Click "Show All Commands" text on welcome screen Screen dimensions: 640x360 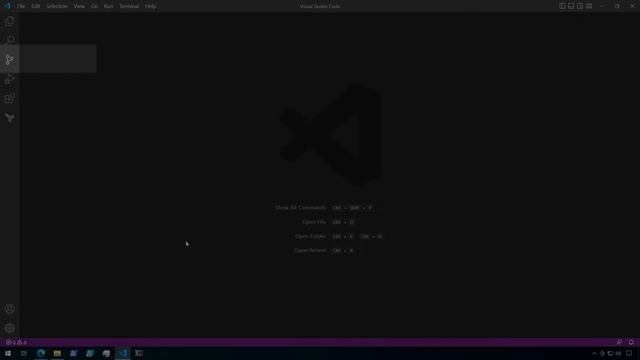(301, 208)
